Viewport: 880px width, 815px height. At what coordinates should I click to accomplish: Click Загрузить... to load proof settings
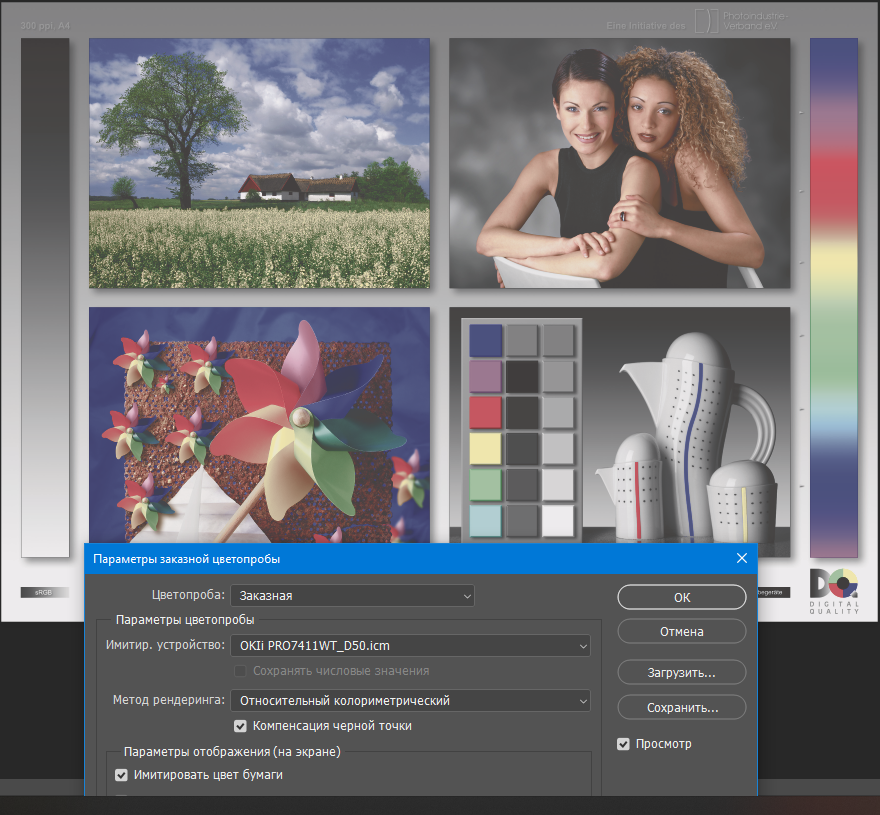pos(681,673)
